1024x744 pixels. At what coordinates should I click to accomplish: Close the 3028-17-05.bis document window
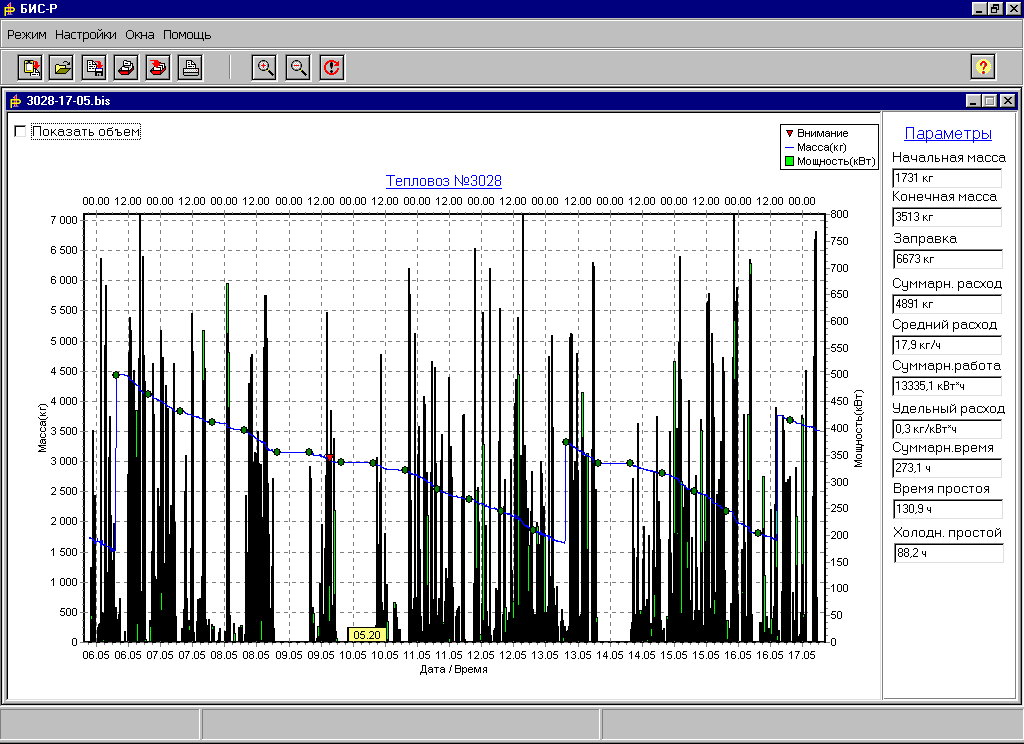[x=1008, y=101]
